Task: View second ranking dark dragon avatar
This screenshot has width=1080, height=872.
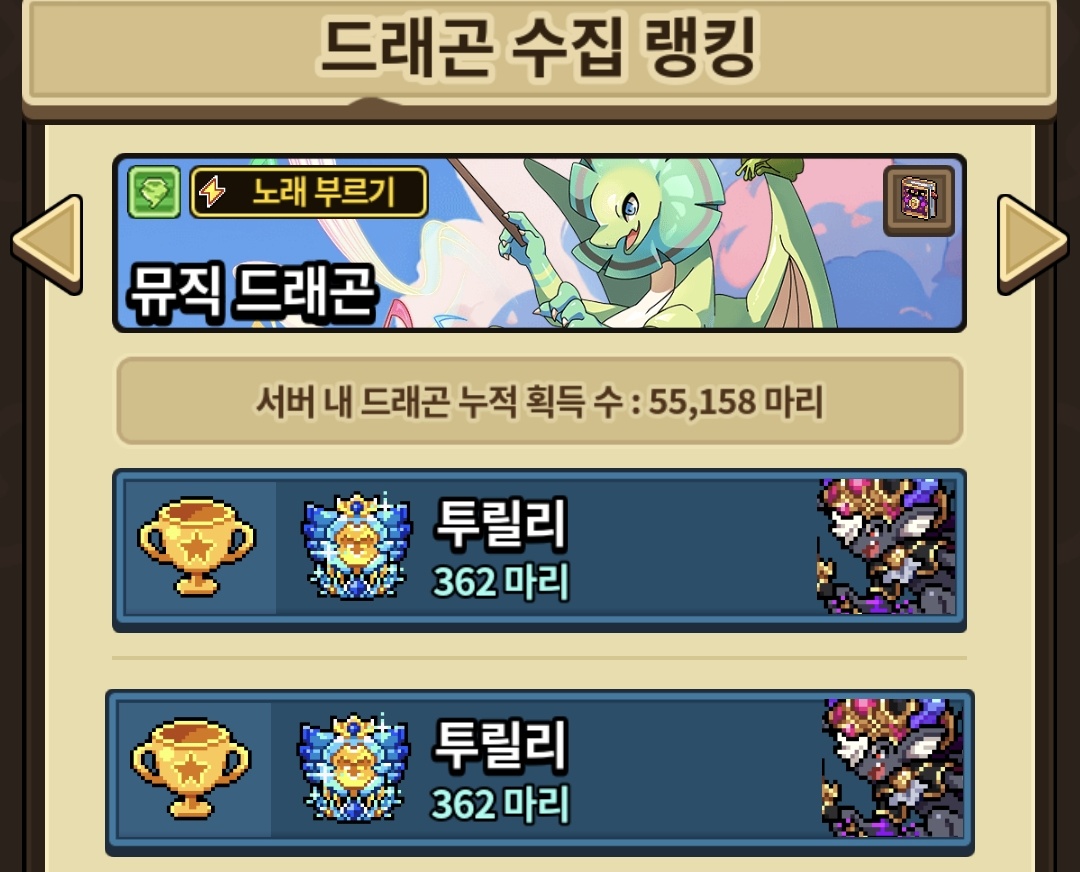Action: 893,768
